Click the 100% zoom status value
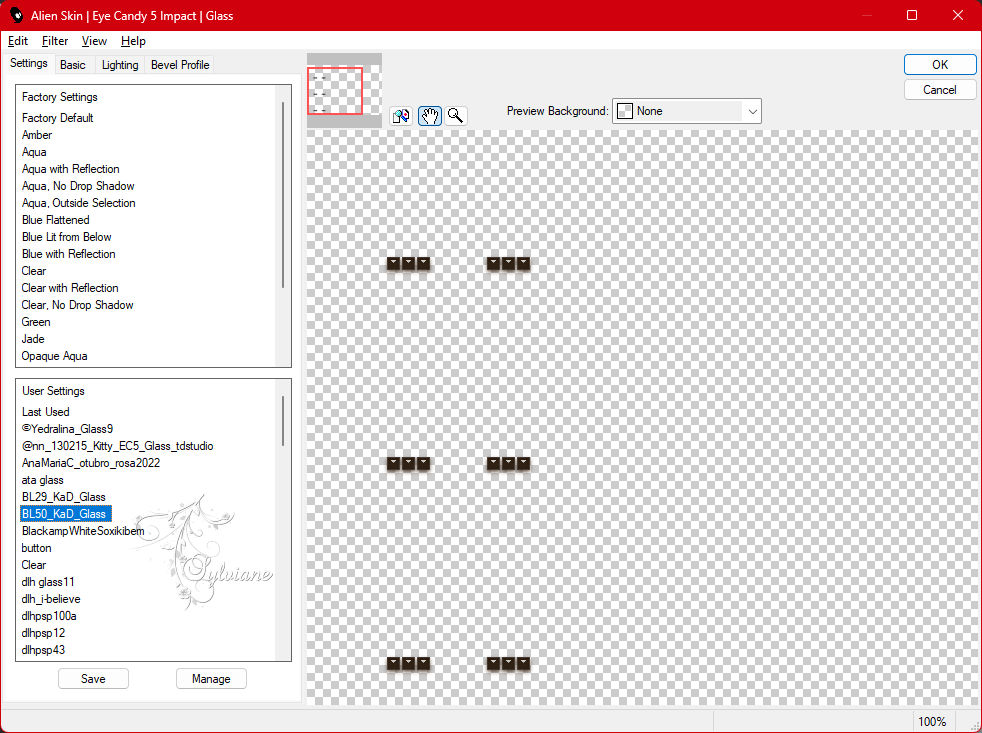Screen dimensions: 982x733 tap(932, 721)
